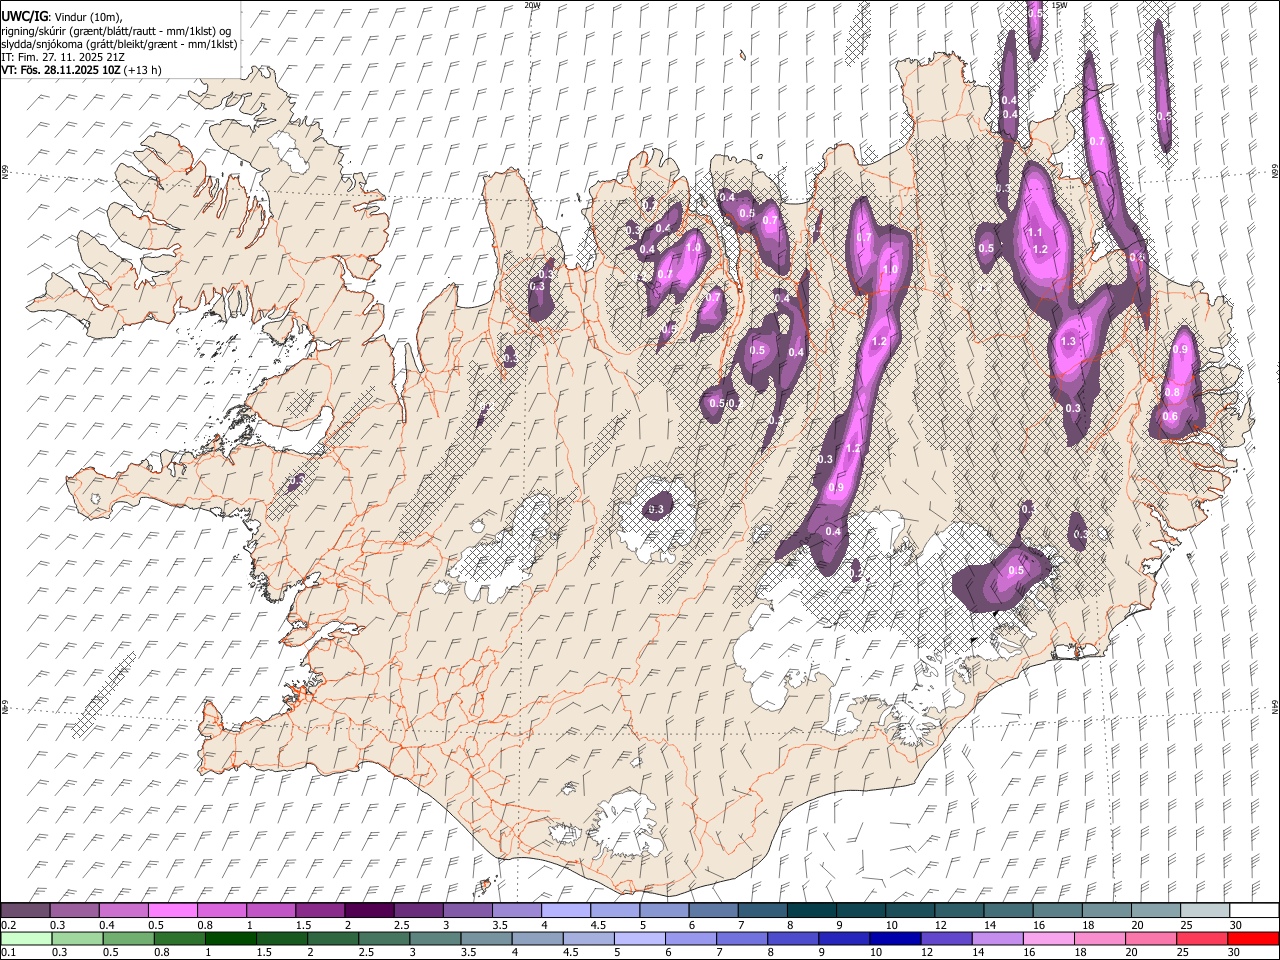The image size is (1280, 960).
Task: Click the white swatch labeled 30 in top legend row
Action: 1254,911
